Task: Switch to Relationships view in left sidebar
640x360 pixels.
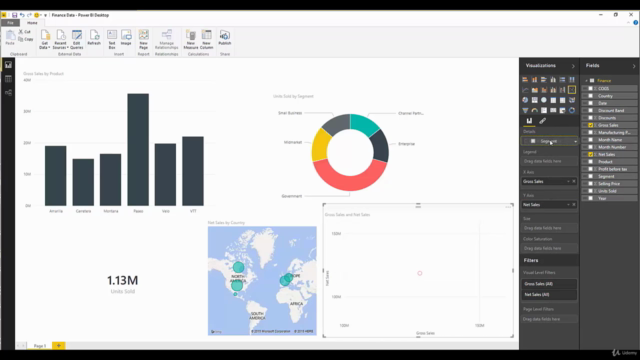Action: [8, 93]
